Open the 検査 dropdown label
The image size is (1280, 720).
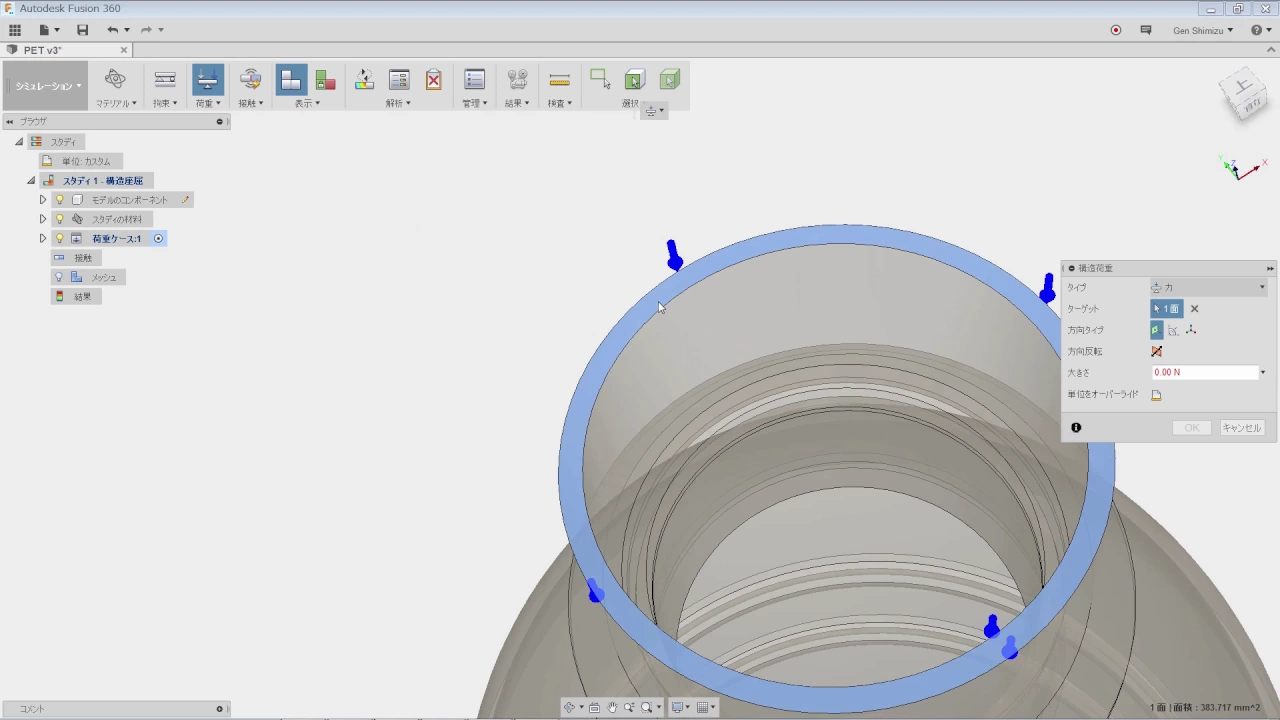(x=559, y=103)
